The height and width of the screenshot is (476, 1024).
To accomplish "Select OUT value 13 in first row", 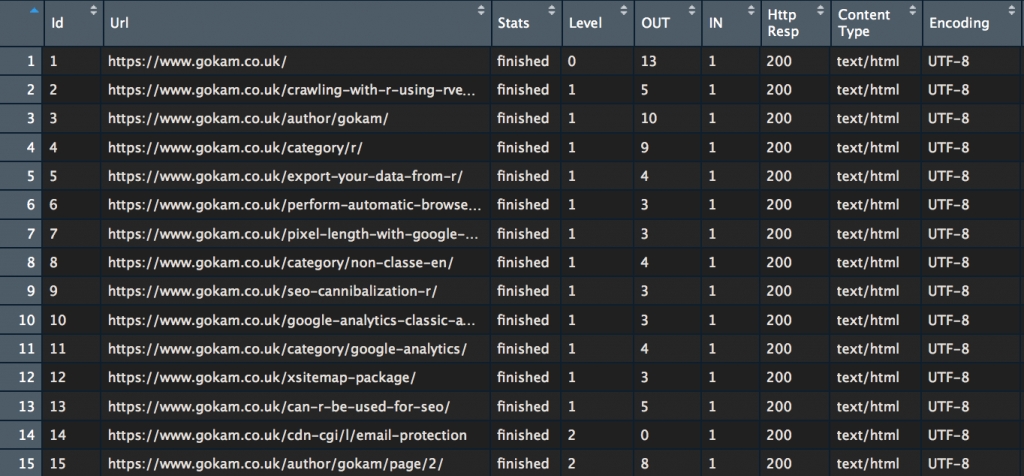I will coord(648,61).
